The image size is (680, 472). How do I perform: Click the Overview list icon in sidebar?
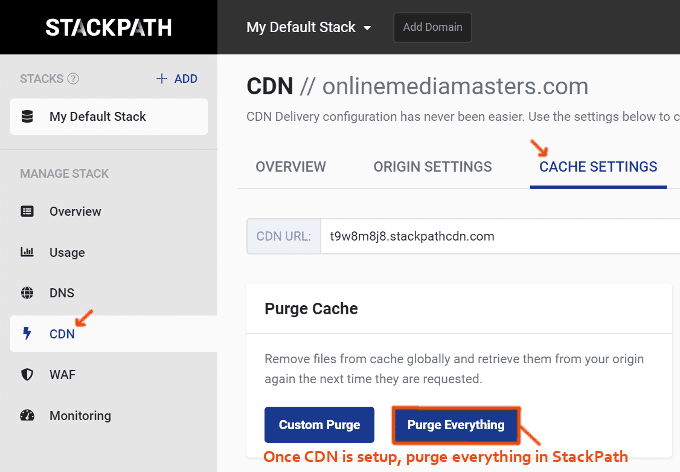(x=27, y=211)
